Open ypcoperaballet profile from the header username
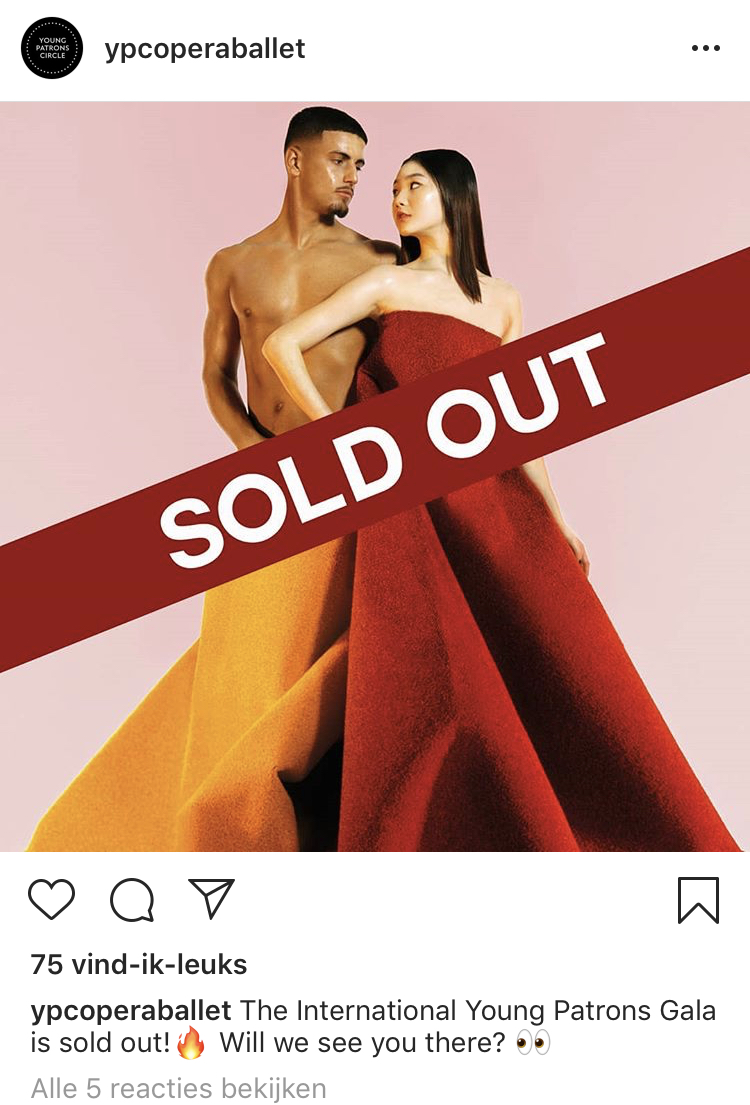 pyautogui.click(x=205, y=49)
